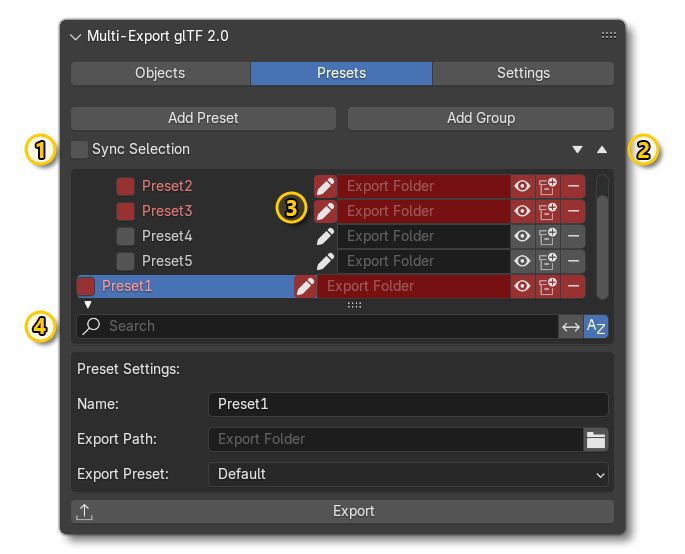685x554 pixels.
Task: Move preset down with down arrow
Action: tap(578, 149)
